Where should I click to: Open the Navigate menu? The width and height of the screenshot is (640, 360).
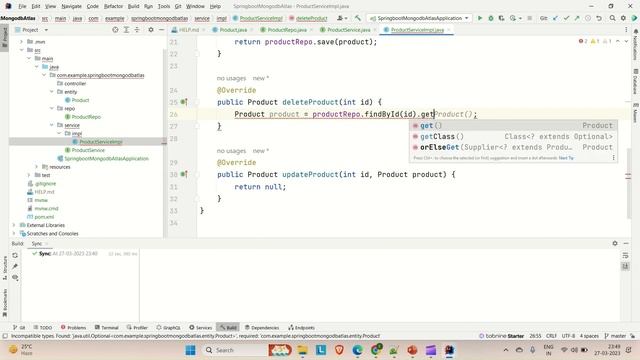pos(71,6)
